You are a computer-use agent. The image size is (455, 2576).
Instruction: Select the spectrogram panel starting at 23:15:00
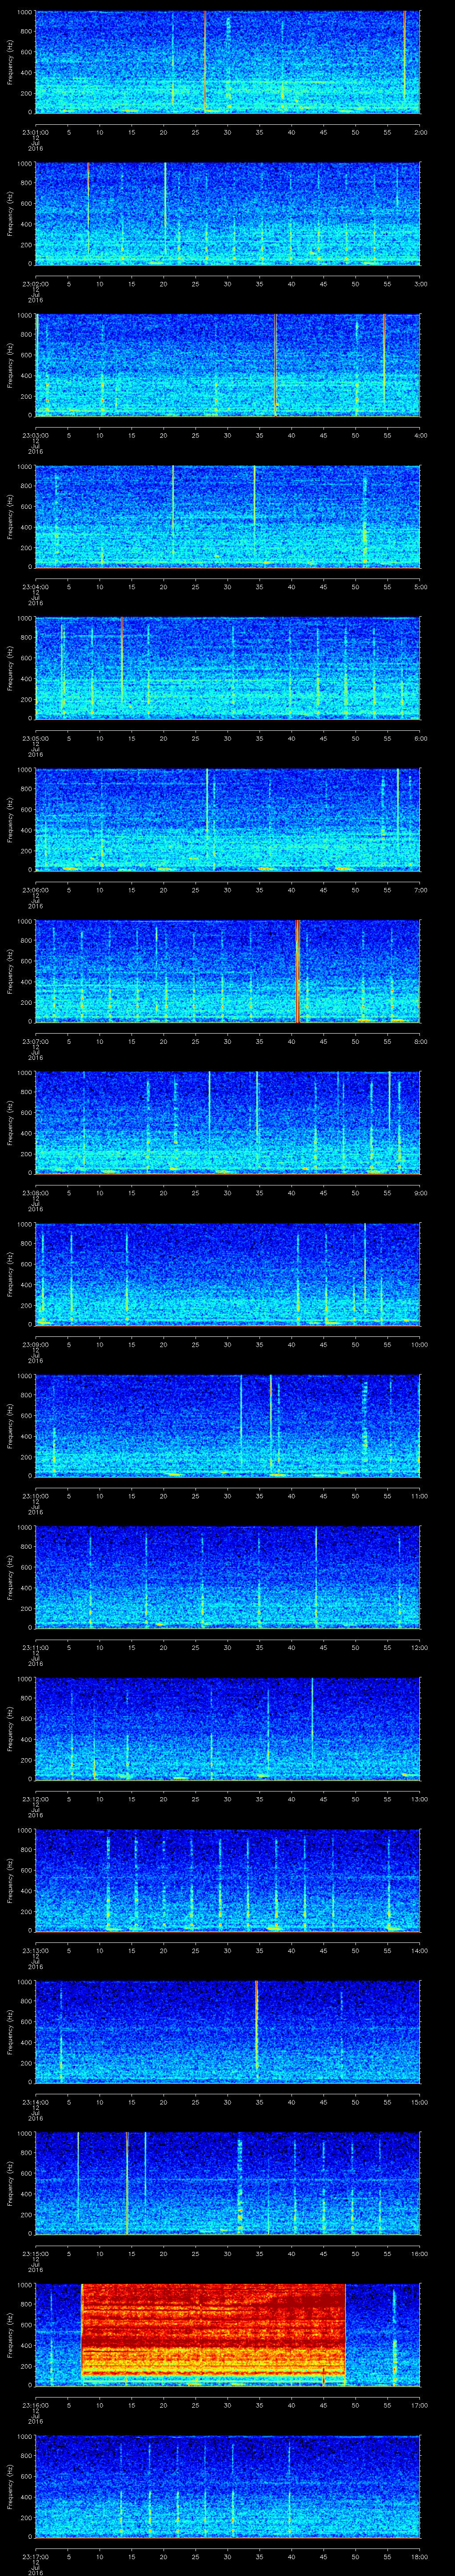pos(228,2182)
